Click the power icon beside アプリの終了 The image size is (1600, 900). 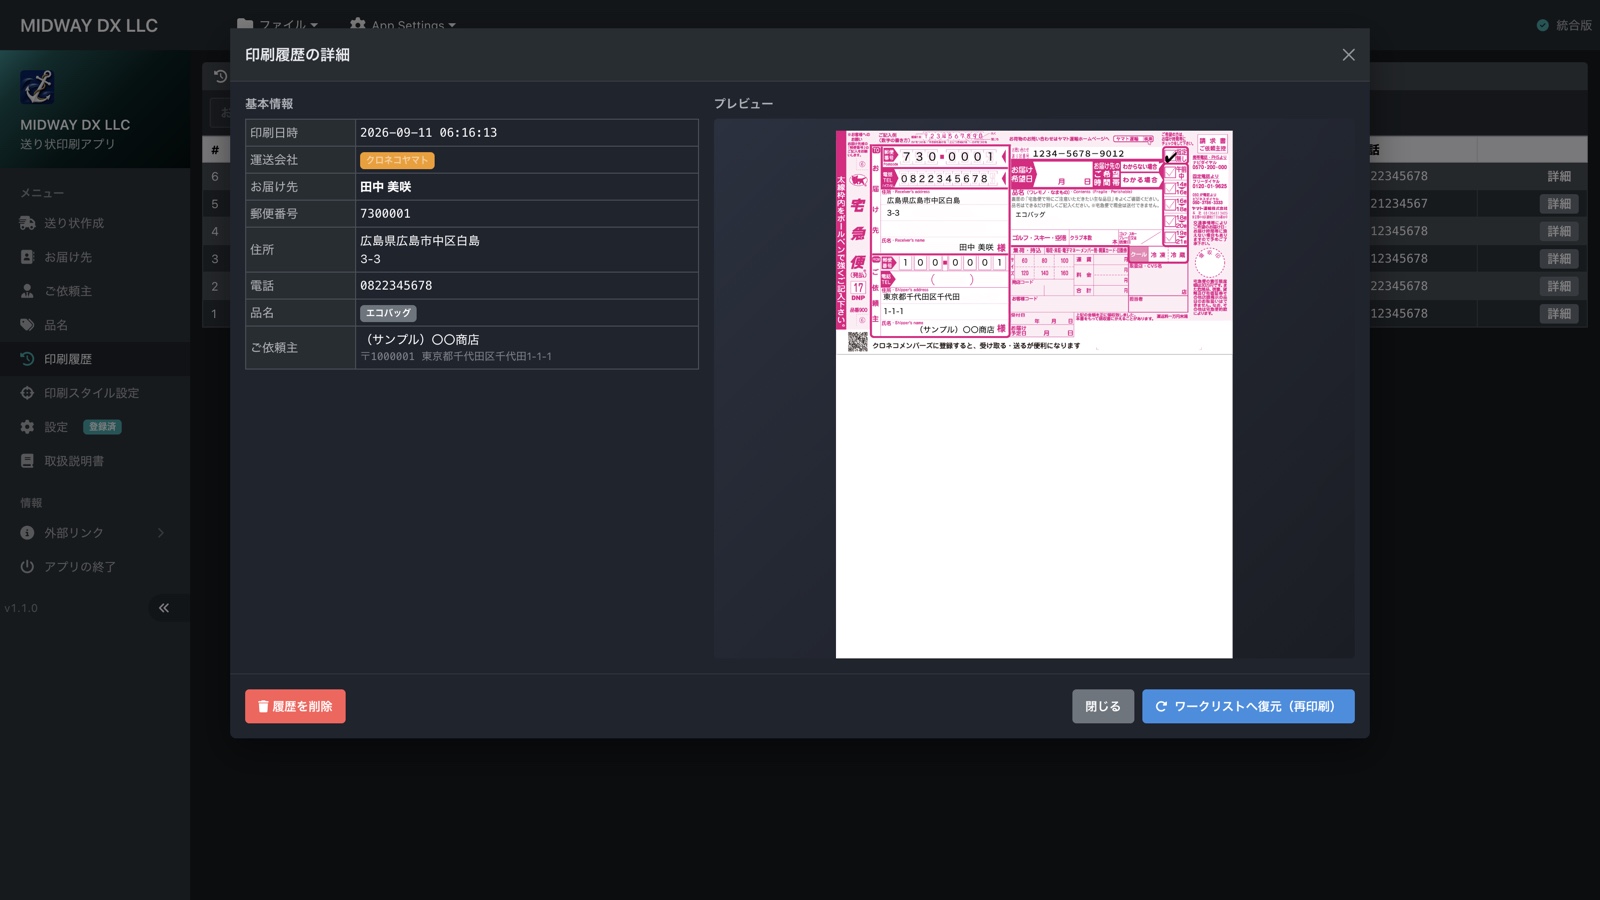[x=27, y=567]
